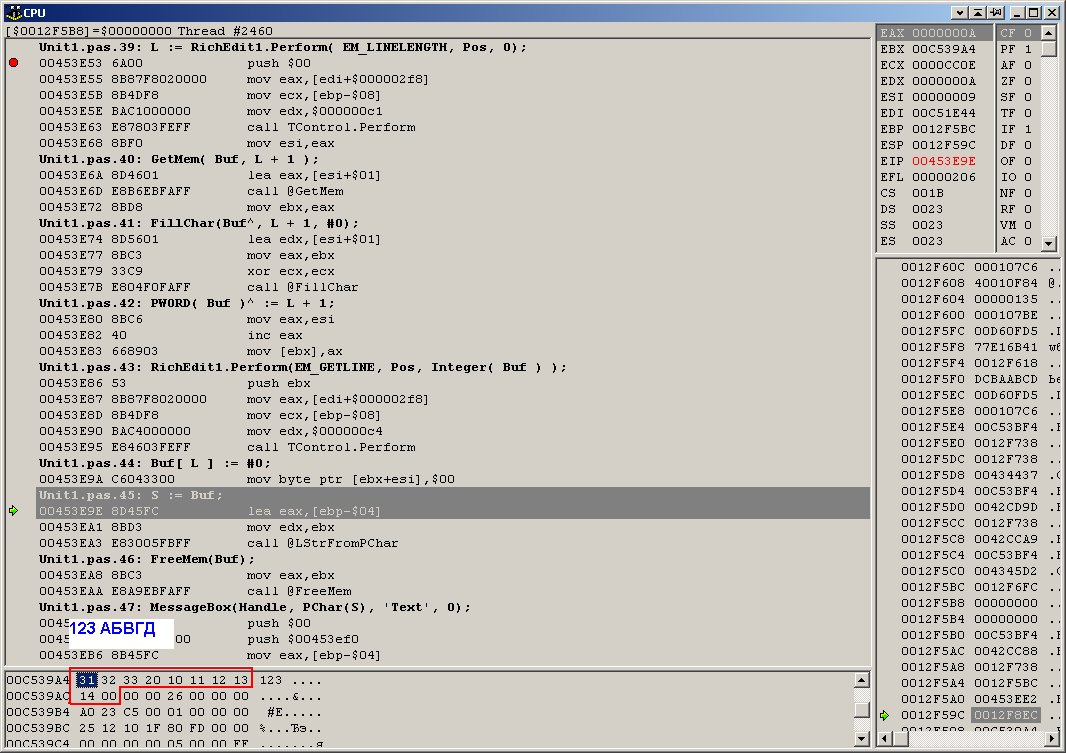The image size is (1066, 753).
Task: Open the title bar dropdown arrow menu
Action: point(959,12)
